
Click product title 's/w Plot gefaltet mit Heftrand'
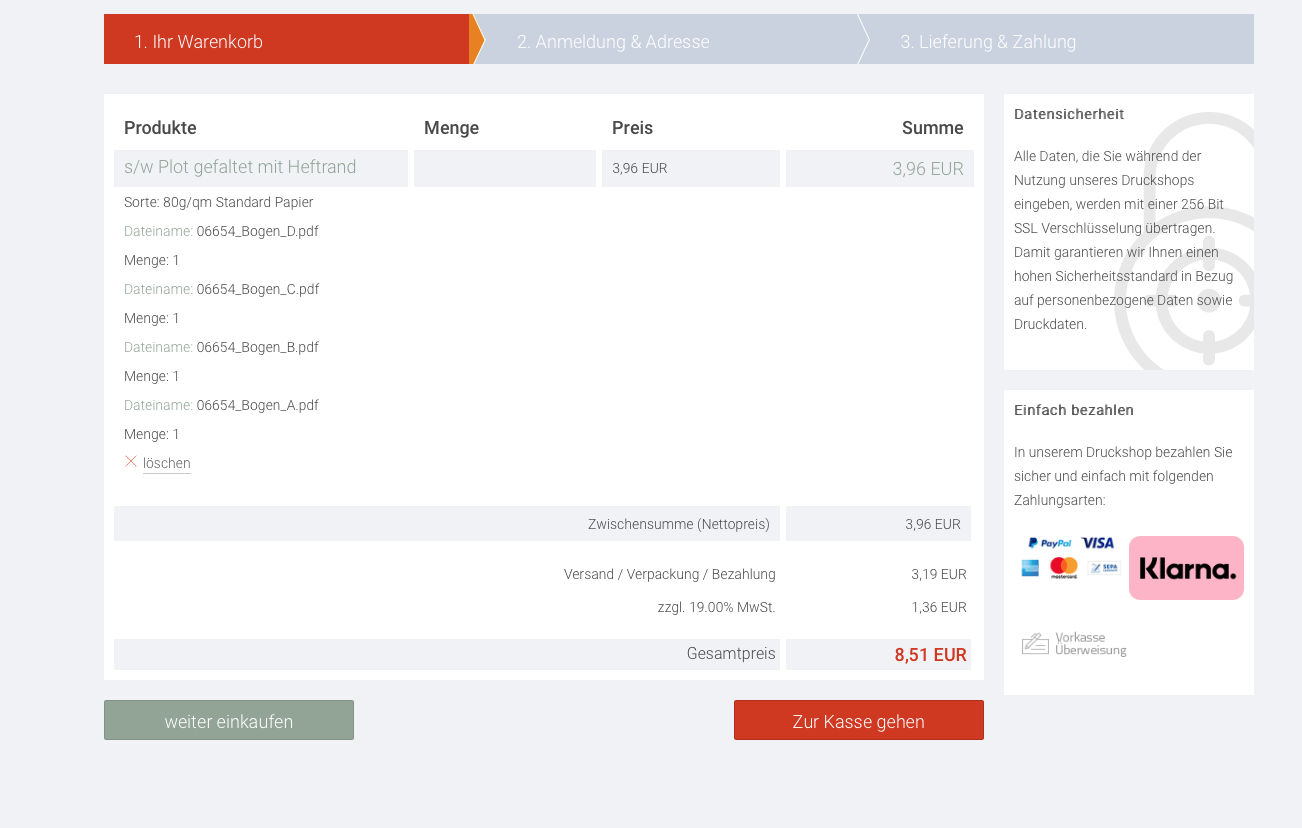coord(240,167)
